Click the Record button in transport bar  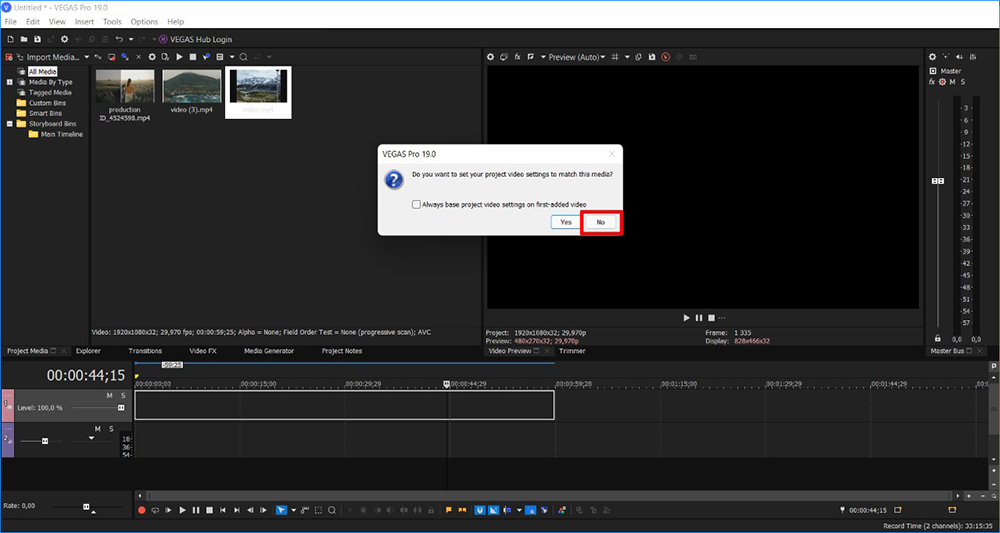pyautogui.click(x=141, y=511)
